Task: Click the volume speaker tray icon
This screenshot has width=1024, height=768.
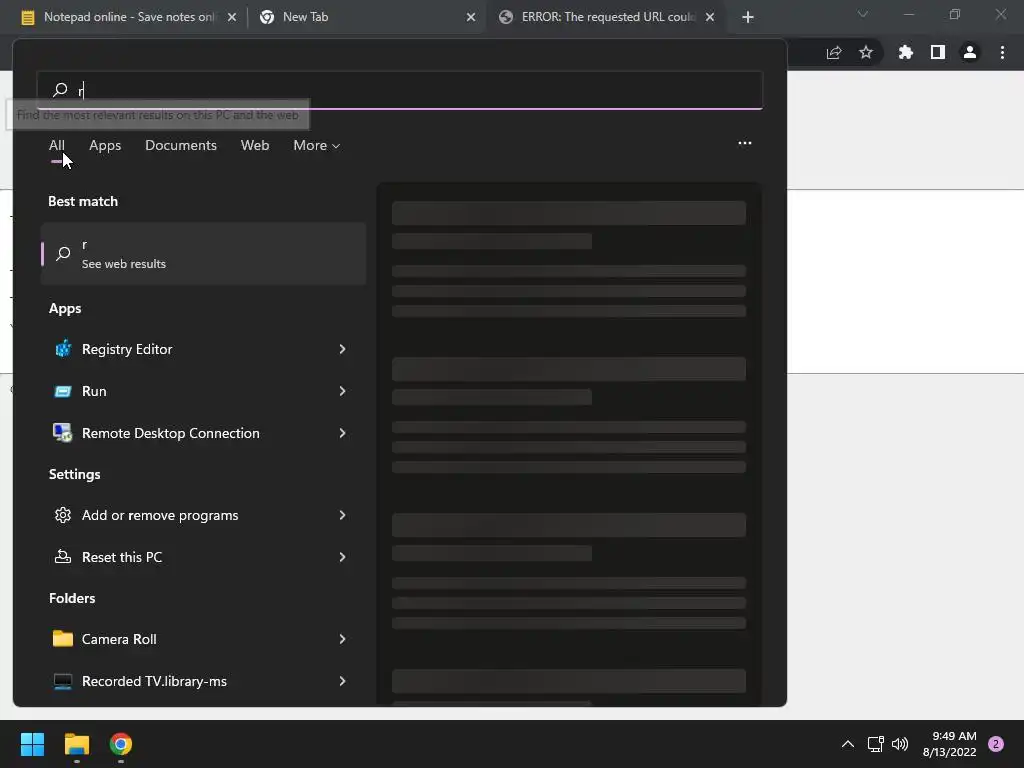Action: 900,744
